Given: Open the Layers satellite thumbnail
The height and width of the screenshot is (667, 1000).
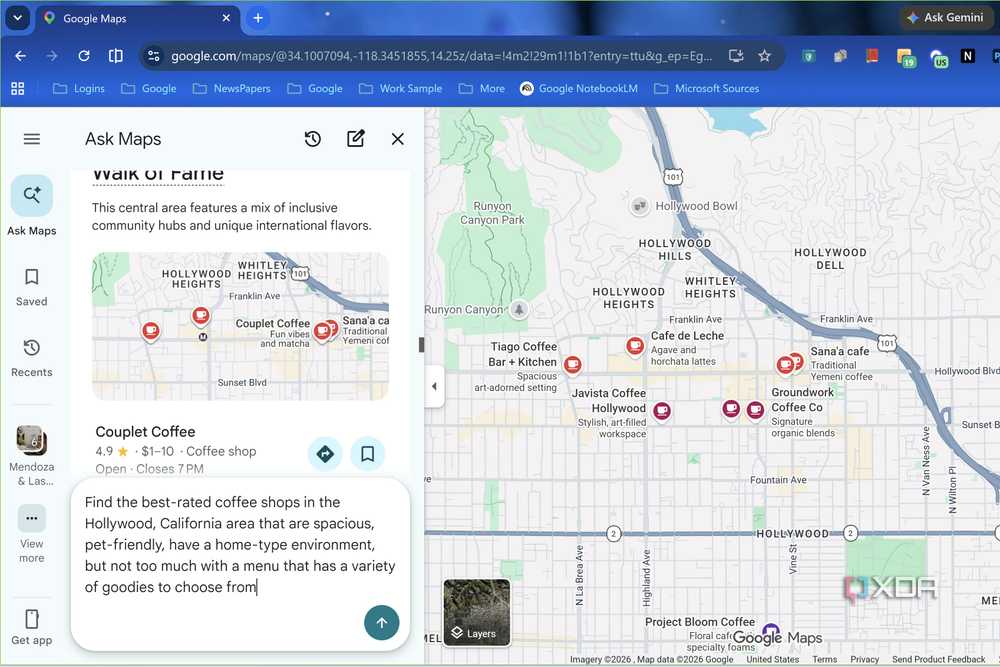Looking at the screenshot, I should click(x=476, y=612).
